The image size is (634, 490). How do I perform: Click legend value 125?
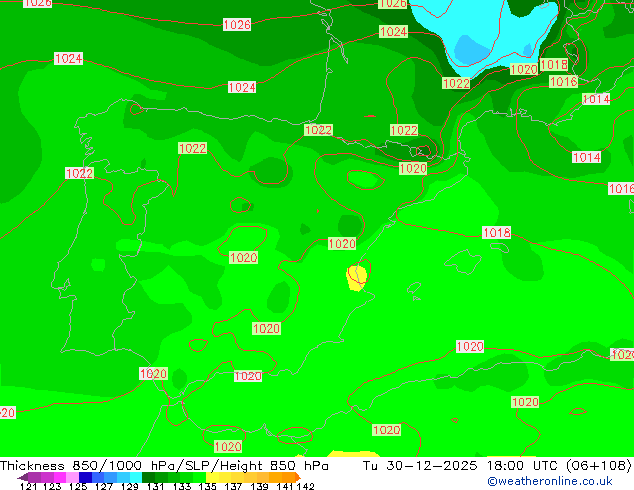tap(78, 486)
